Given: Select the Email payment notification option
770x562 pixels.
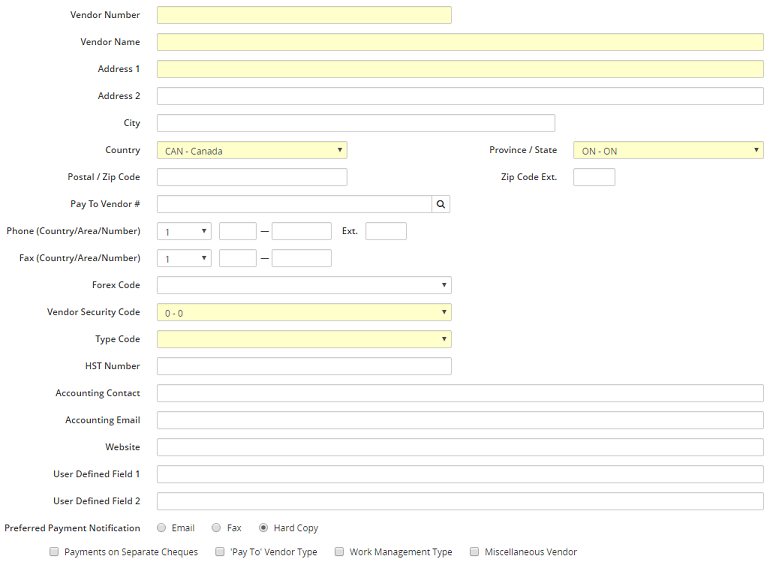Looking at the screenshot, I should [x=162, y=528].
